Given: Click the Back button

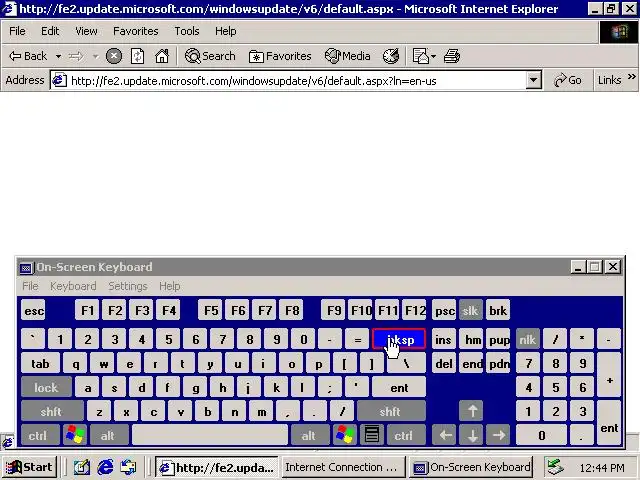Looking at the screenshot, I should tap(28, 56).
